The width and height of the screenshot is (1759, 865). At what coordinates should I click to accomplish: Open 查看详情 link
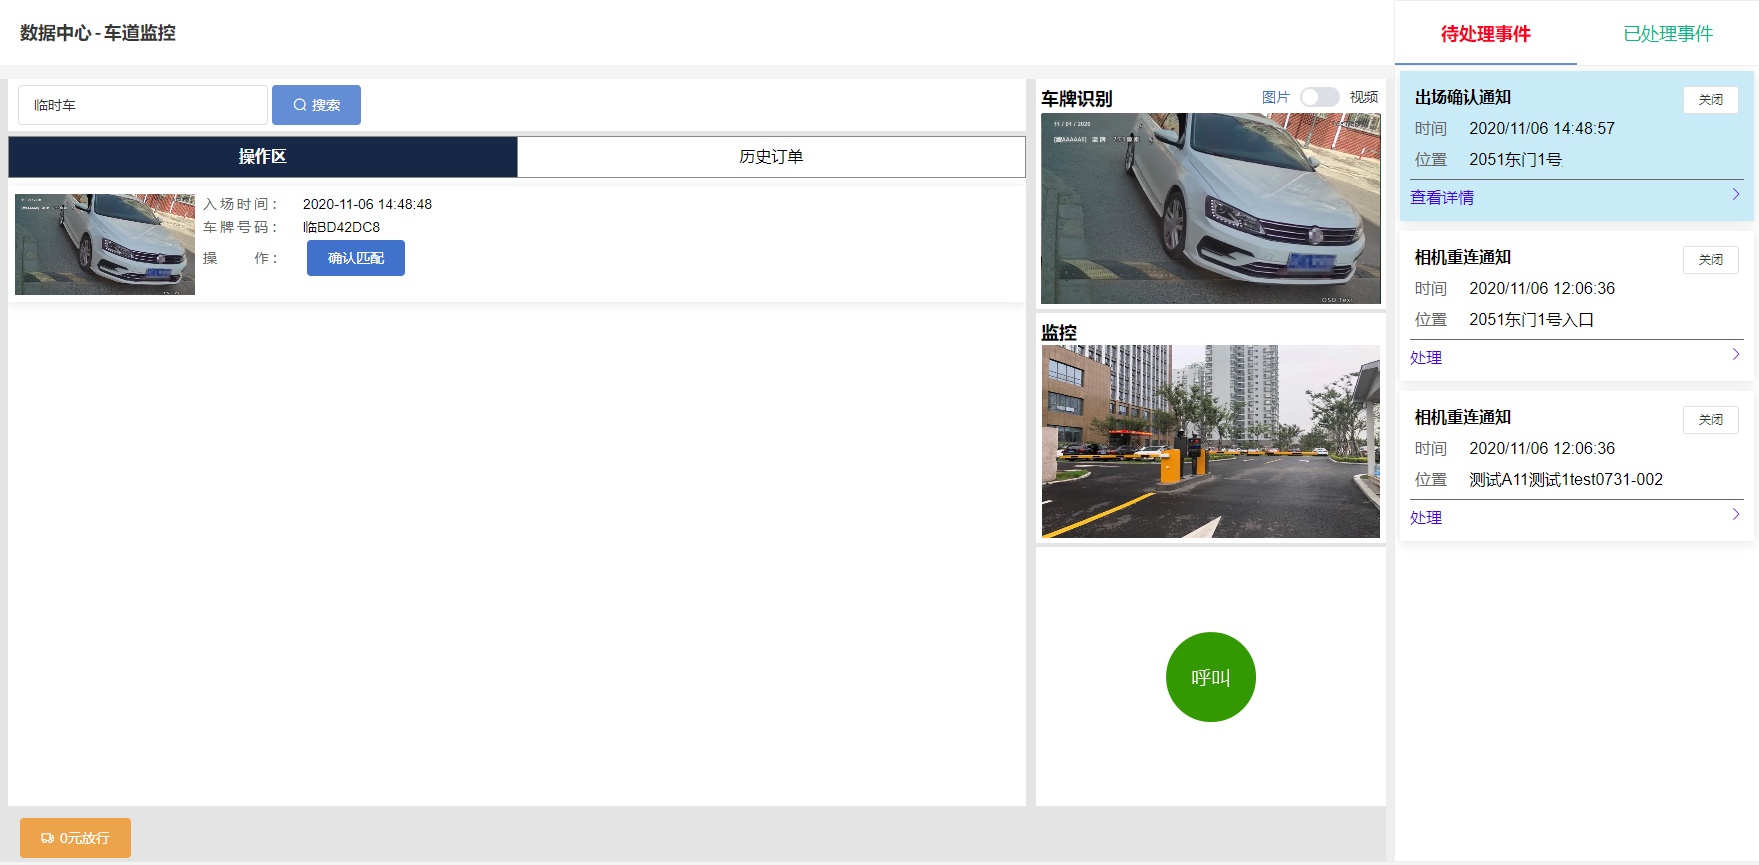click(1441, 198)
